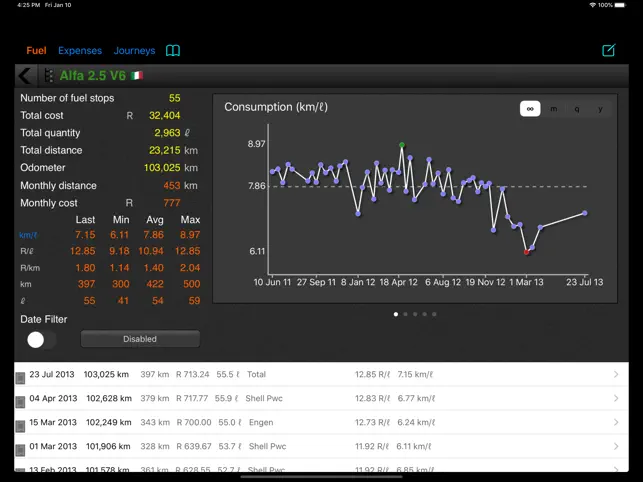Image resolution: width=643 pixels, height=482 pixels.
Task: Tap the Alfa 2.5 V6 vehicle name
Action: click(x=93, y=75)
